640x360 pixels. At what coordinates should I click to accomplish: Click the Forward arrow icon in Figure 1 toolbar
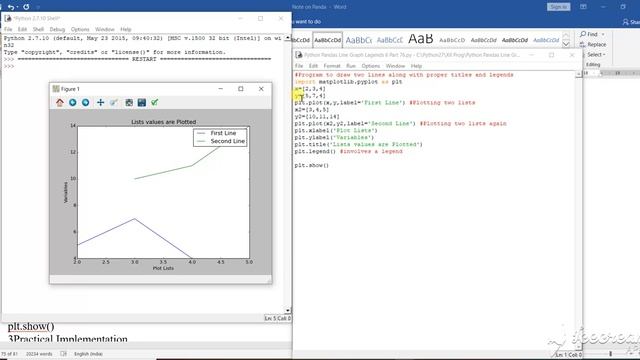point(85,102)
